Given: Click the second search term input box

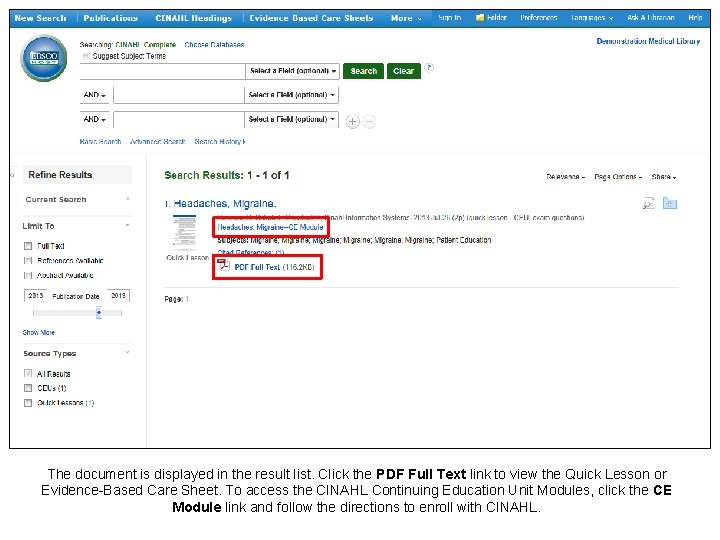Looking at the screenshot, I should (x=179, y=95).
